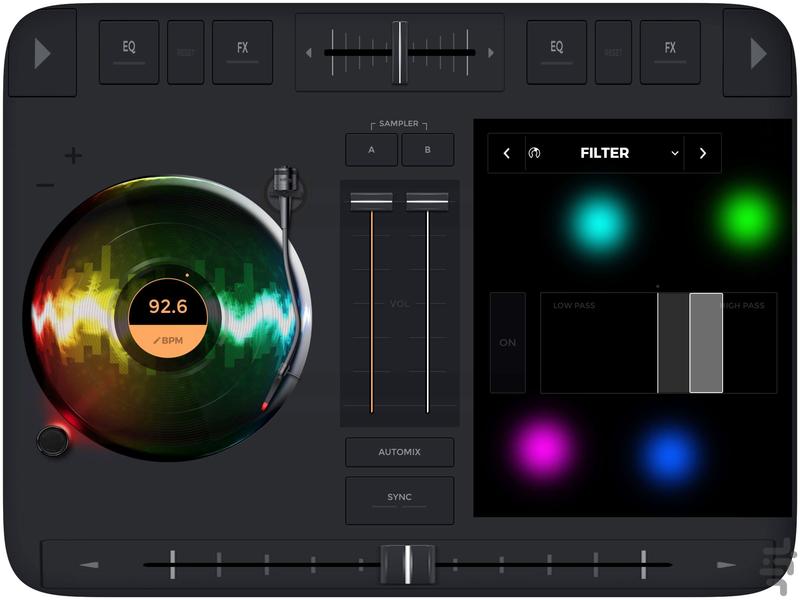
Task: Click the knob icon beside FILTER
Action: point(535,153)
